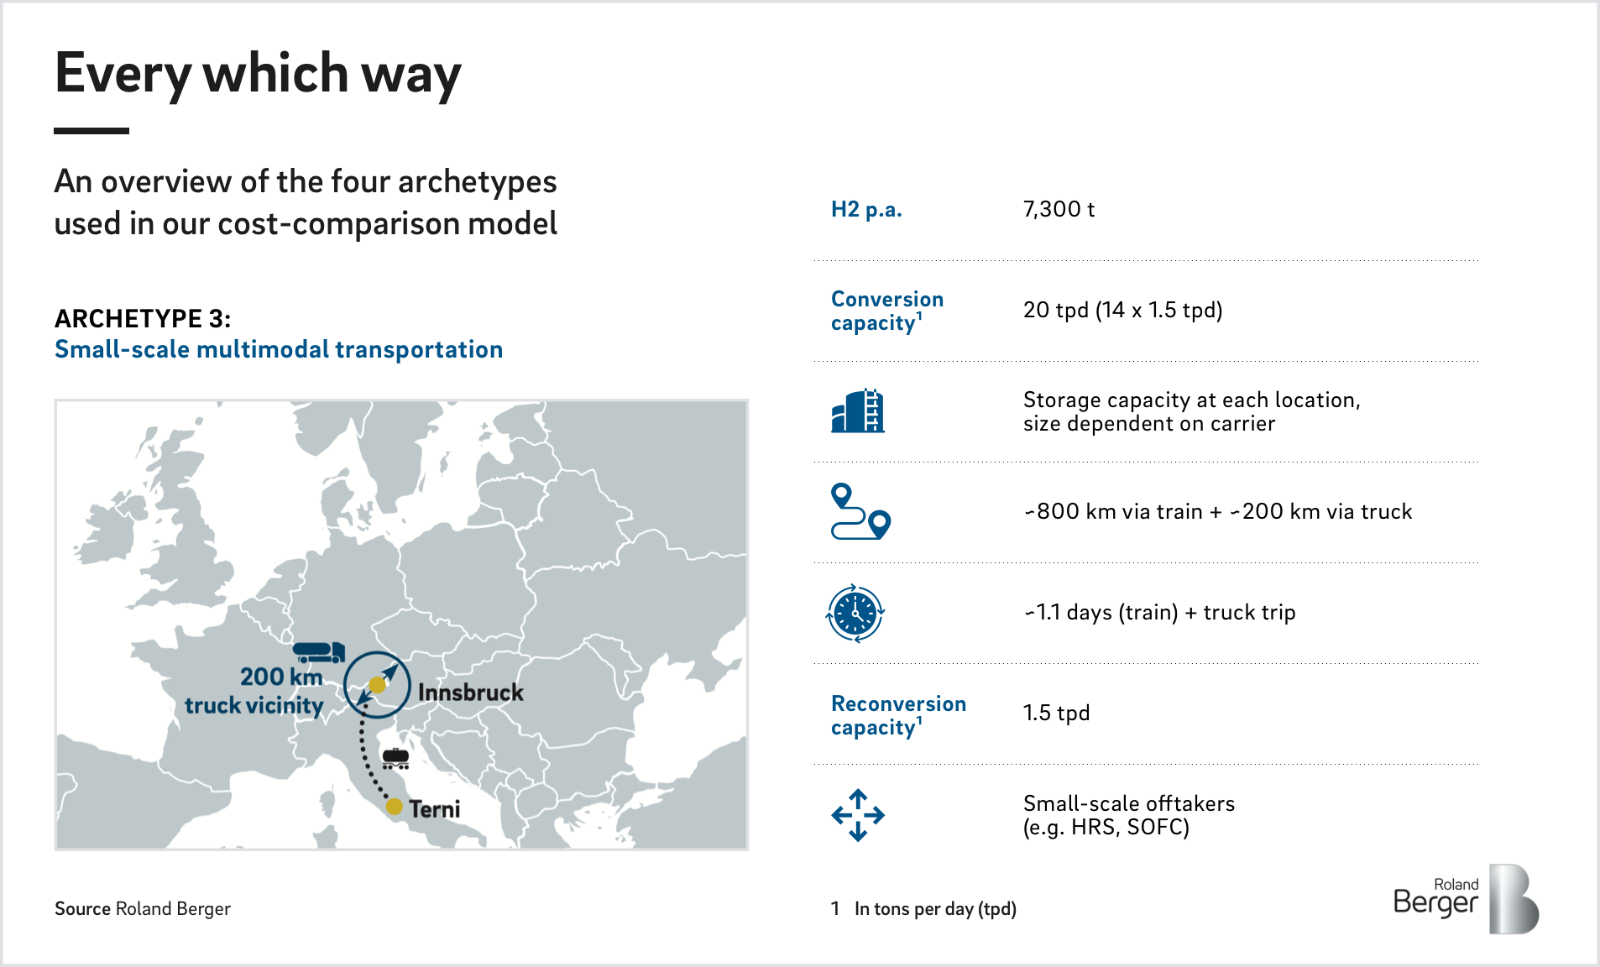Click the truck icon on the map
Viewport: 1600px width, 967px height.
pyautogui.click(x=319, y=652)
